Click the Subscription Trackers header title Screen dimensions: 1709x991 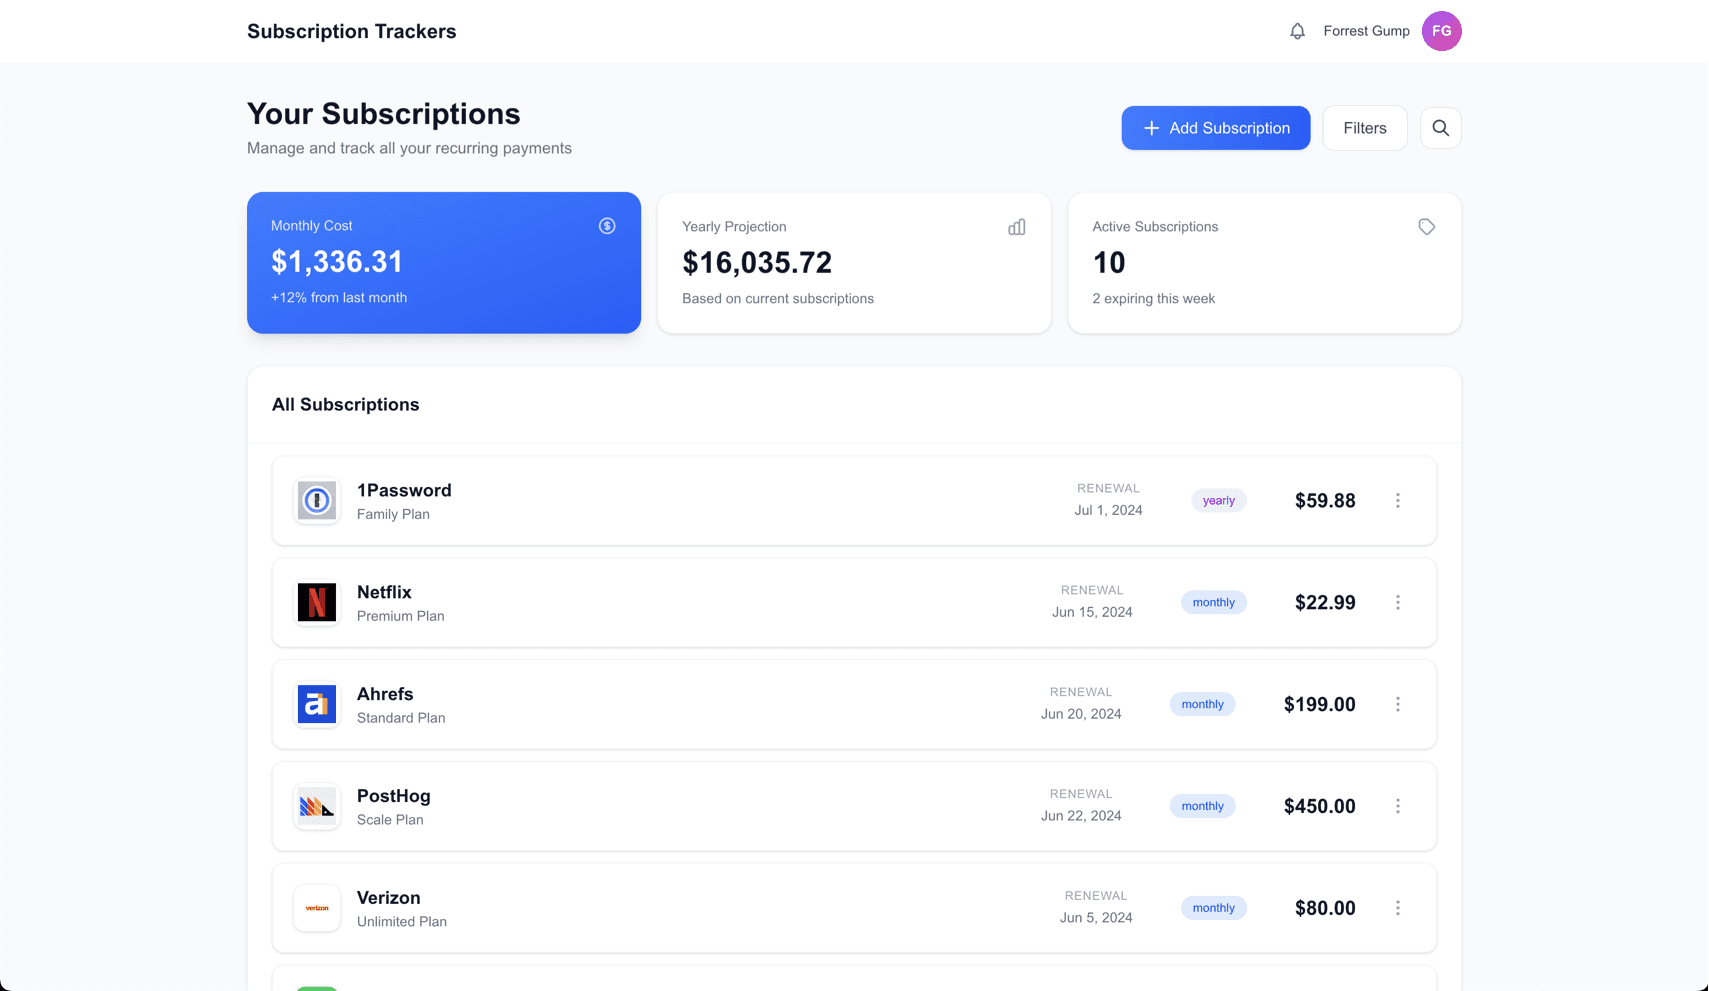coord(351,31)
